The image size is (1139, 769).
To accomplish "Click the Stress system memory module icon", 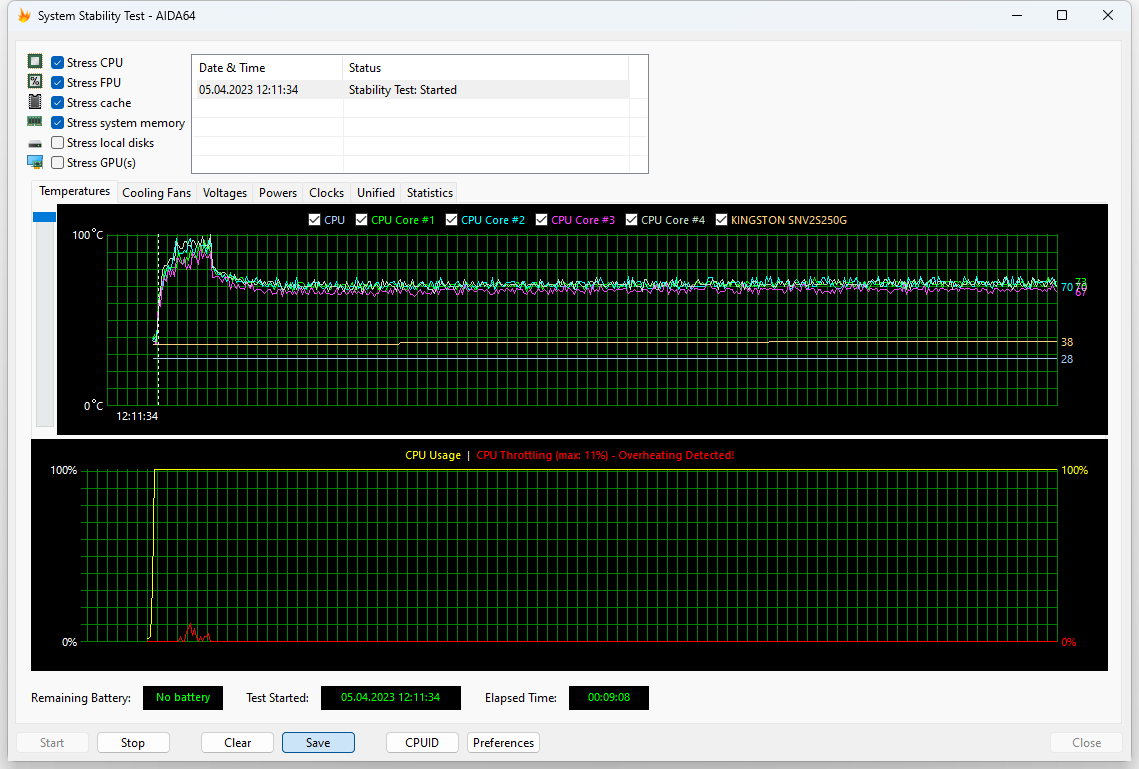I will pos(35,122).
